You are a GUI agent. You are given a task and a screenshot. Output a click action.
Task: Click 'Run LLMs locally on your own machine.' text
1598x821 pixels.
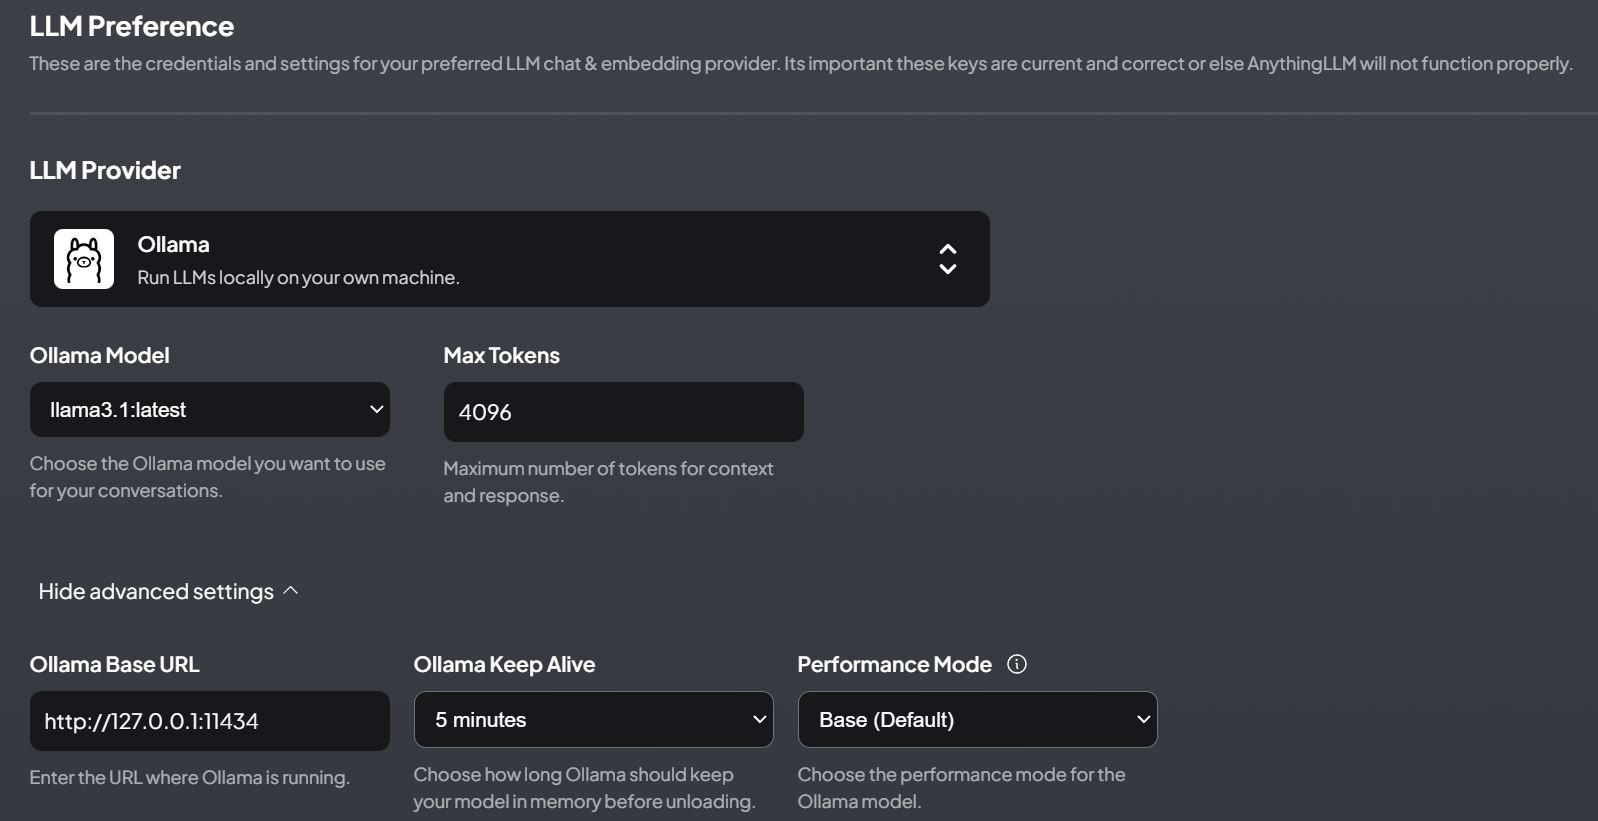(x=298, y=278)
